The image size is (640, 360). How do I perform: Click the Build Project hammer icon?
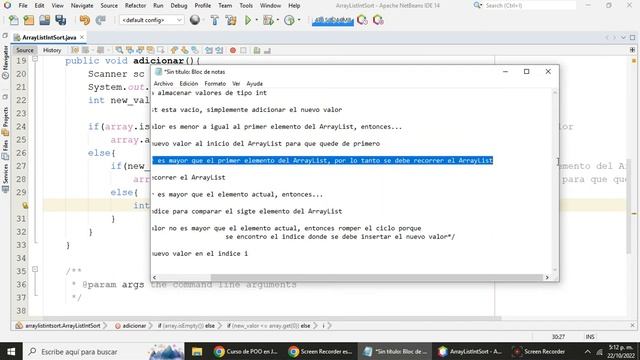[x=214, y=20]
